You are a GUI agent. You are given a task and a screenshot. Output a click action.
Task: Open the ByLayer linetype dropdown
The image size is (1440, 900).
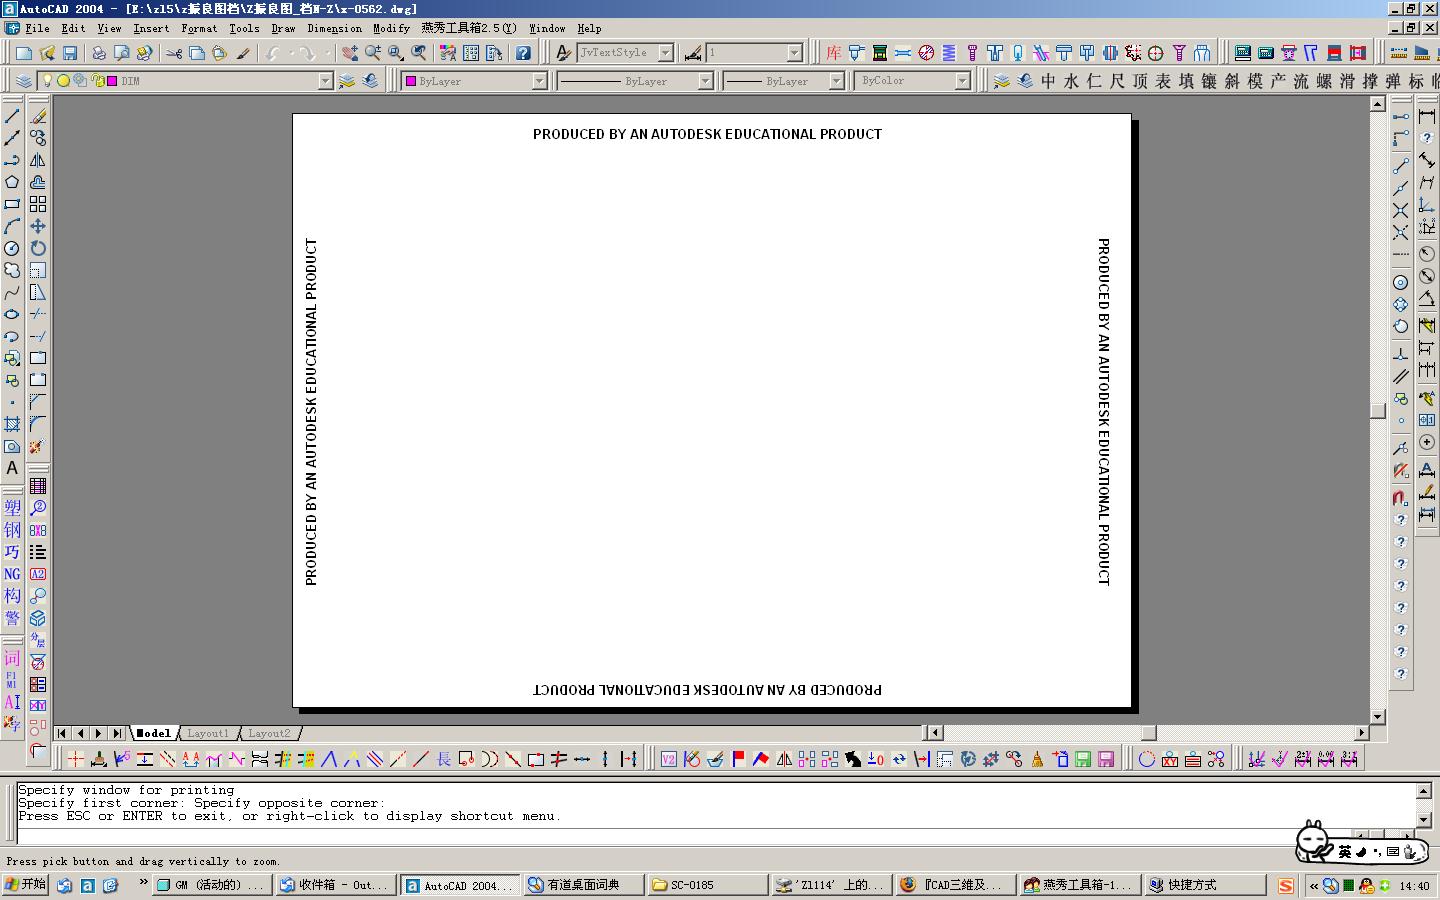click(705, 81)
